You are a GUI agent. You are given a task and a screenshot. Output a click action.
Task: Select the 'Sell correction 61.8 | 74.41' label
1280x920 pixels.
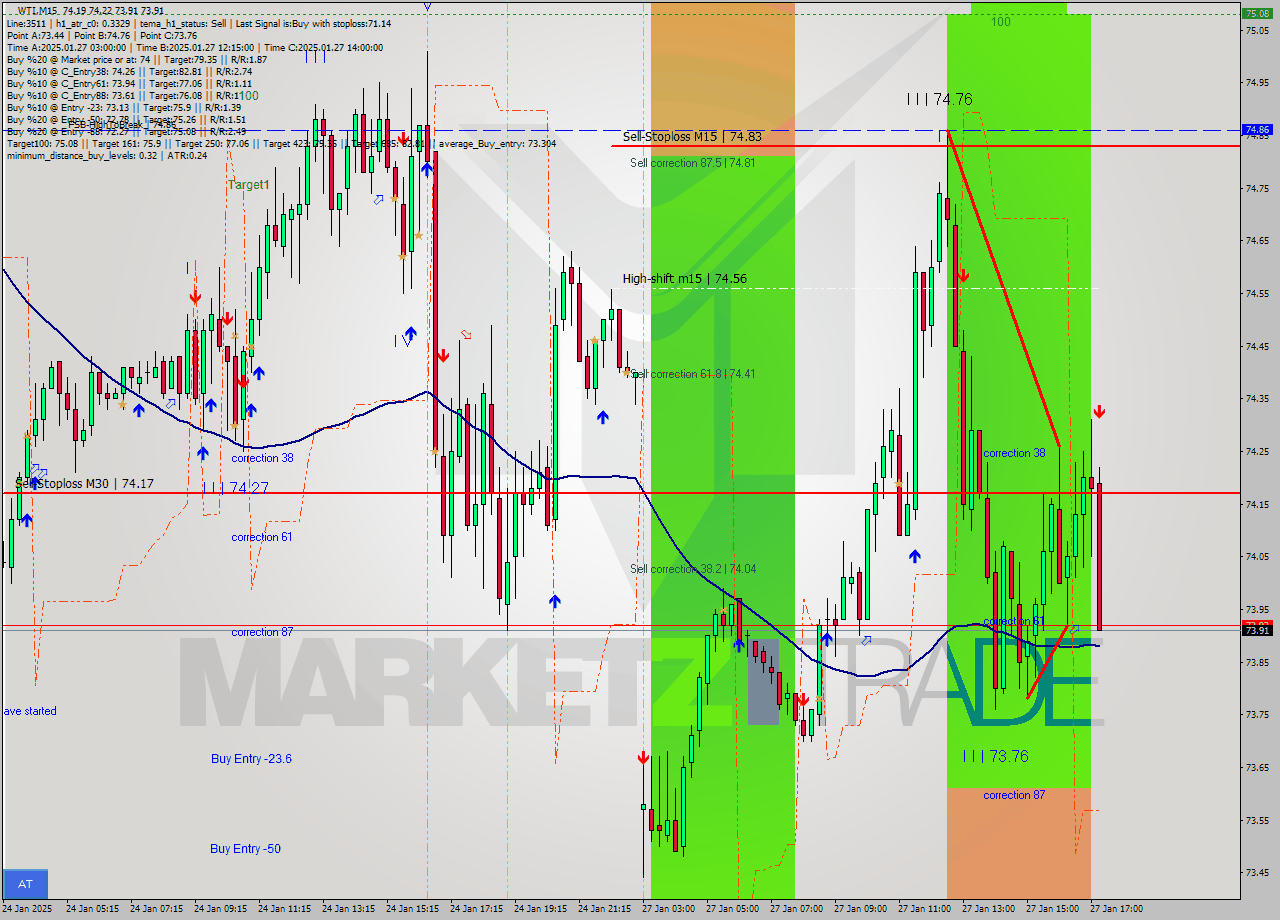coord(693,374)
